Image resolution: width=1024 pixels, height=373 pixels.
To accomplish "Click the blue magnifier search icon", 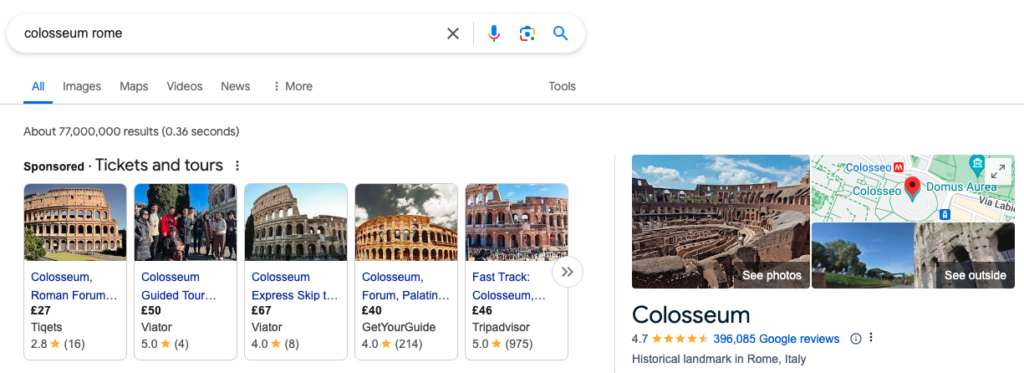I will pyautogui.click(x=560, y=33).
